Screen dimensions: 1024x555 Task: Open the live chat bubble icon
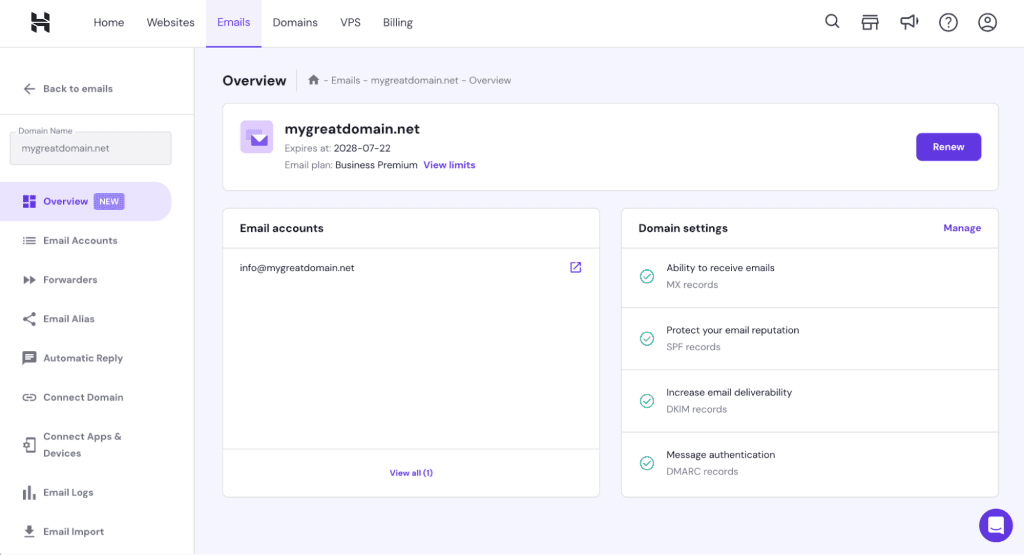coord(995,525)
